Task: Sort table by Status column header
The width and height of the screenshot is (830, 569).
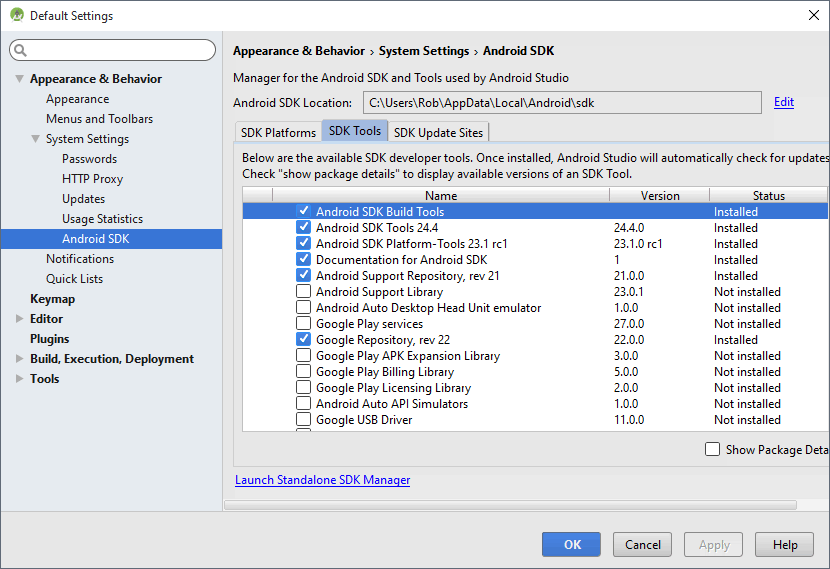Action: click(769, 195)
